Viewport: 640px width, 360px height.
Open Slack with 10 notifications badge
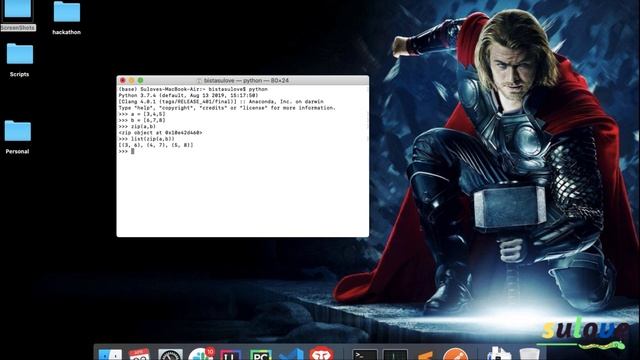[x=201, y=353]
